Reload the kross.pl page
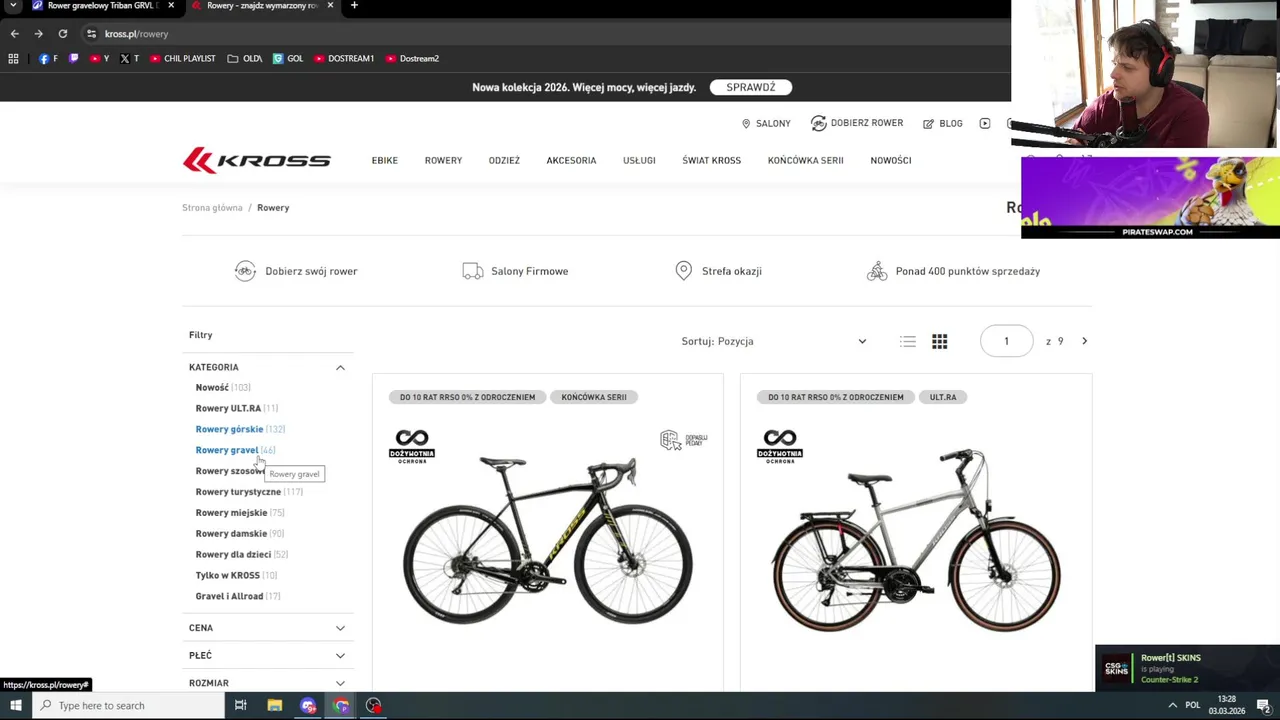 pyautogui.click(x=62, y=34)
